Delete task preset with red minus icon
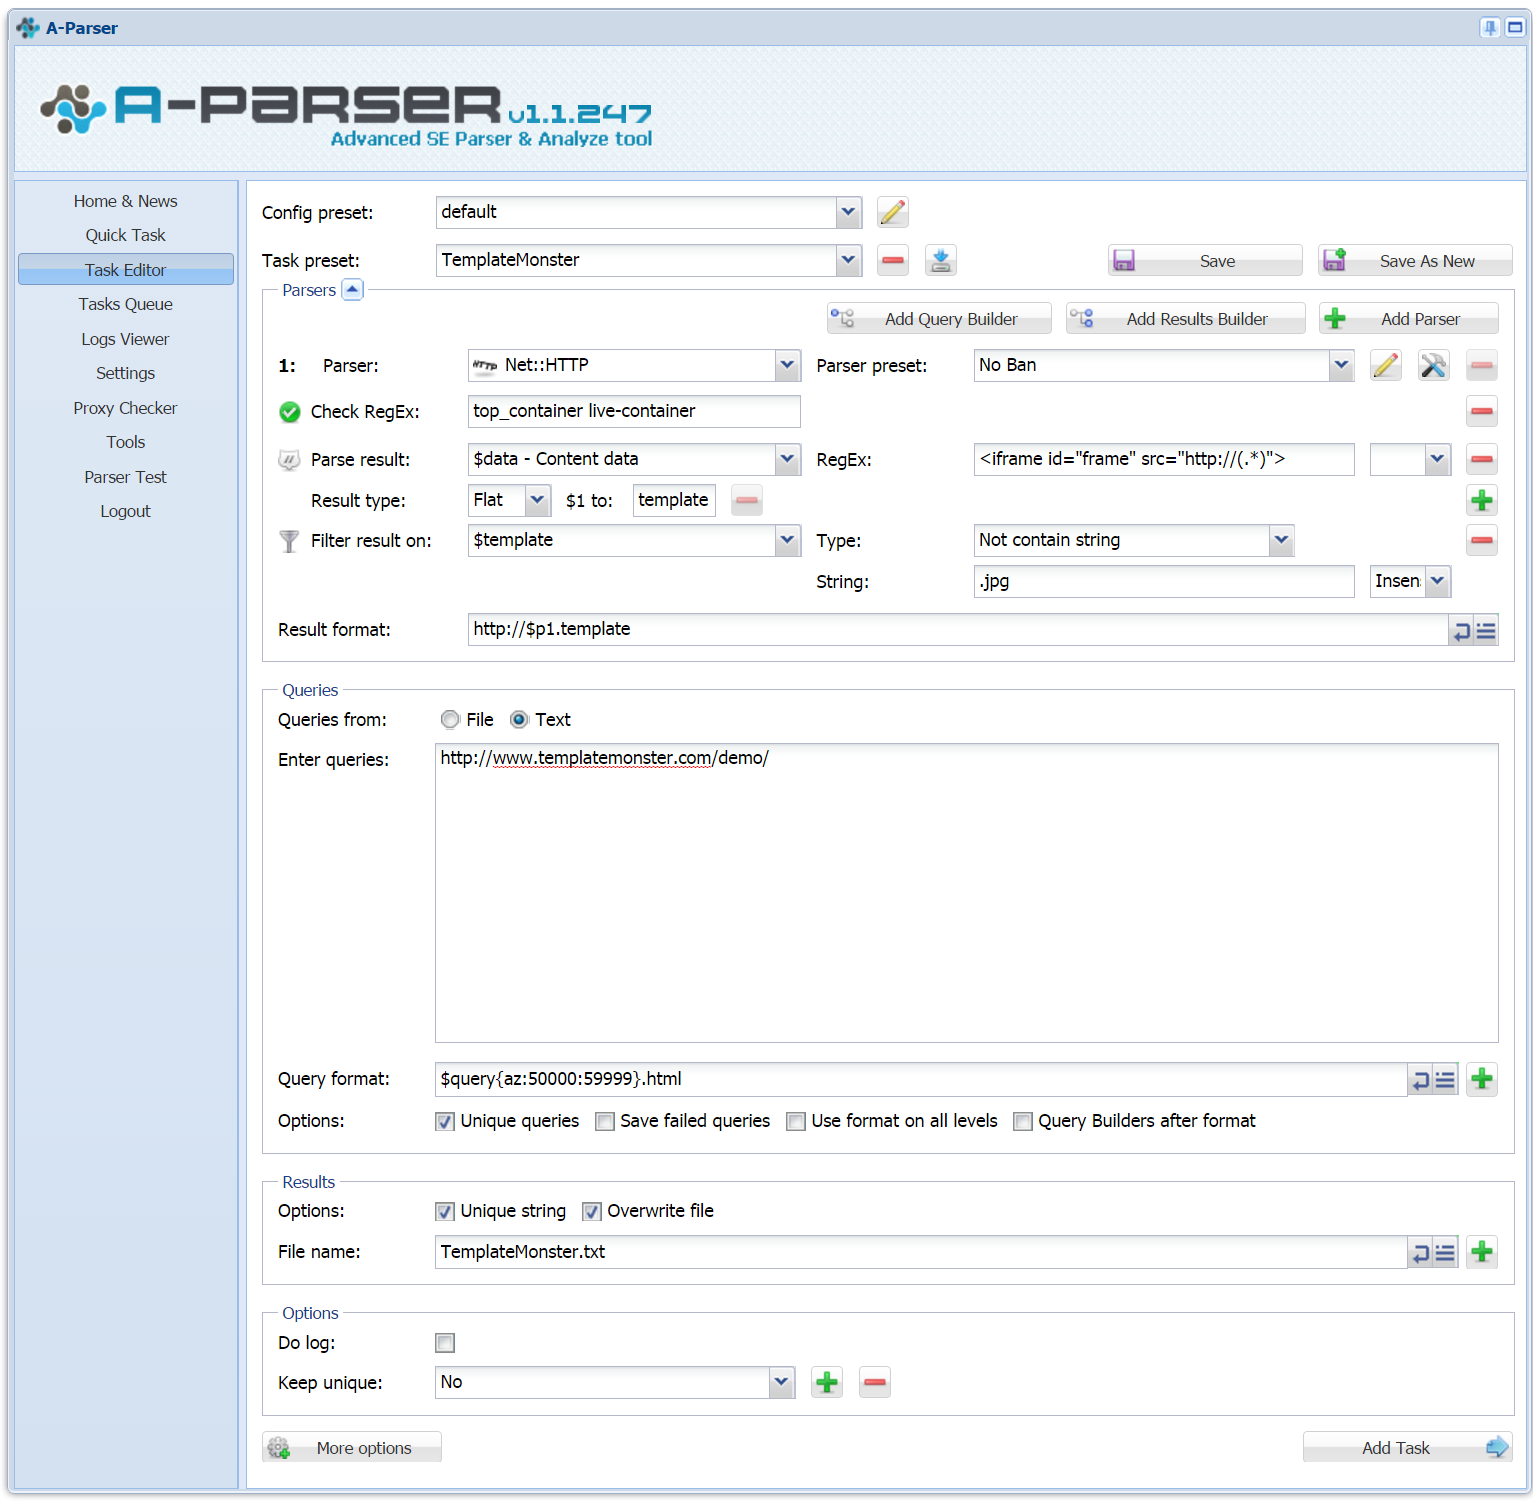Viewport: 1533px width, 1508px height. pyautogui.click(x=892, y=260)
